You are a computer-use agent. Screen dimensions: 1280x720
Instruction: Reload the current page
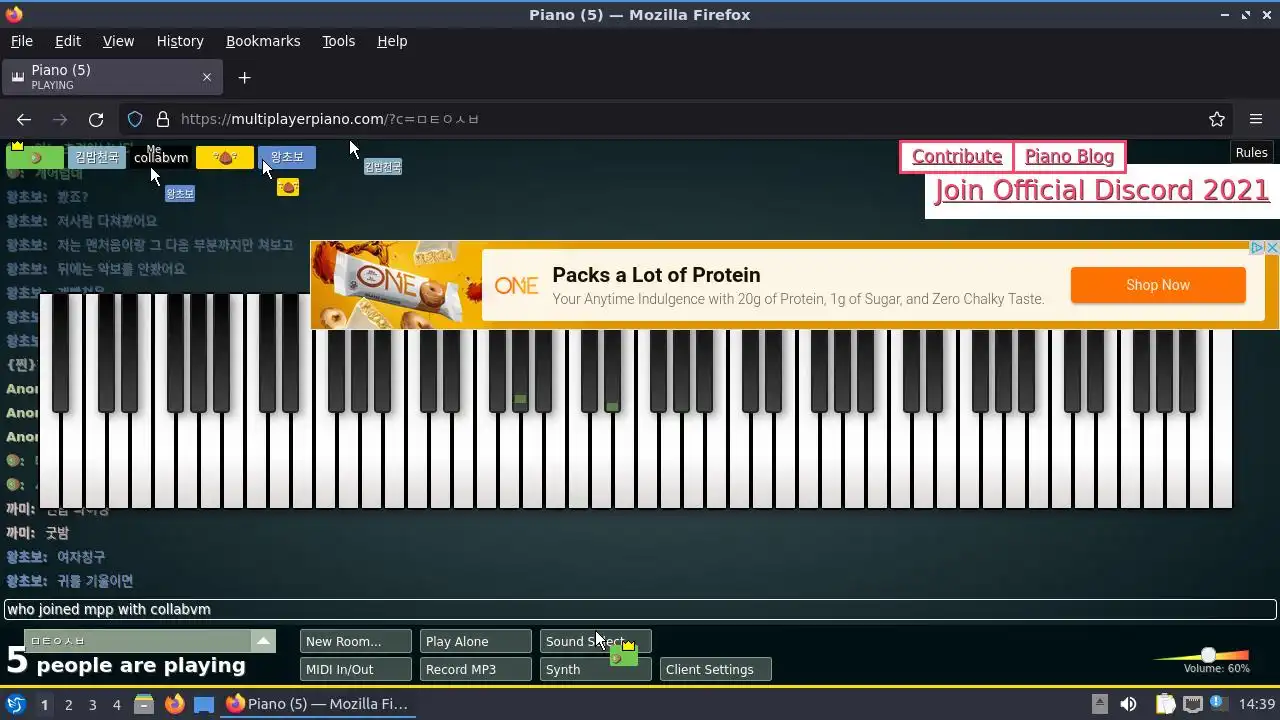(x=96, y=119)
